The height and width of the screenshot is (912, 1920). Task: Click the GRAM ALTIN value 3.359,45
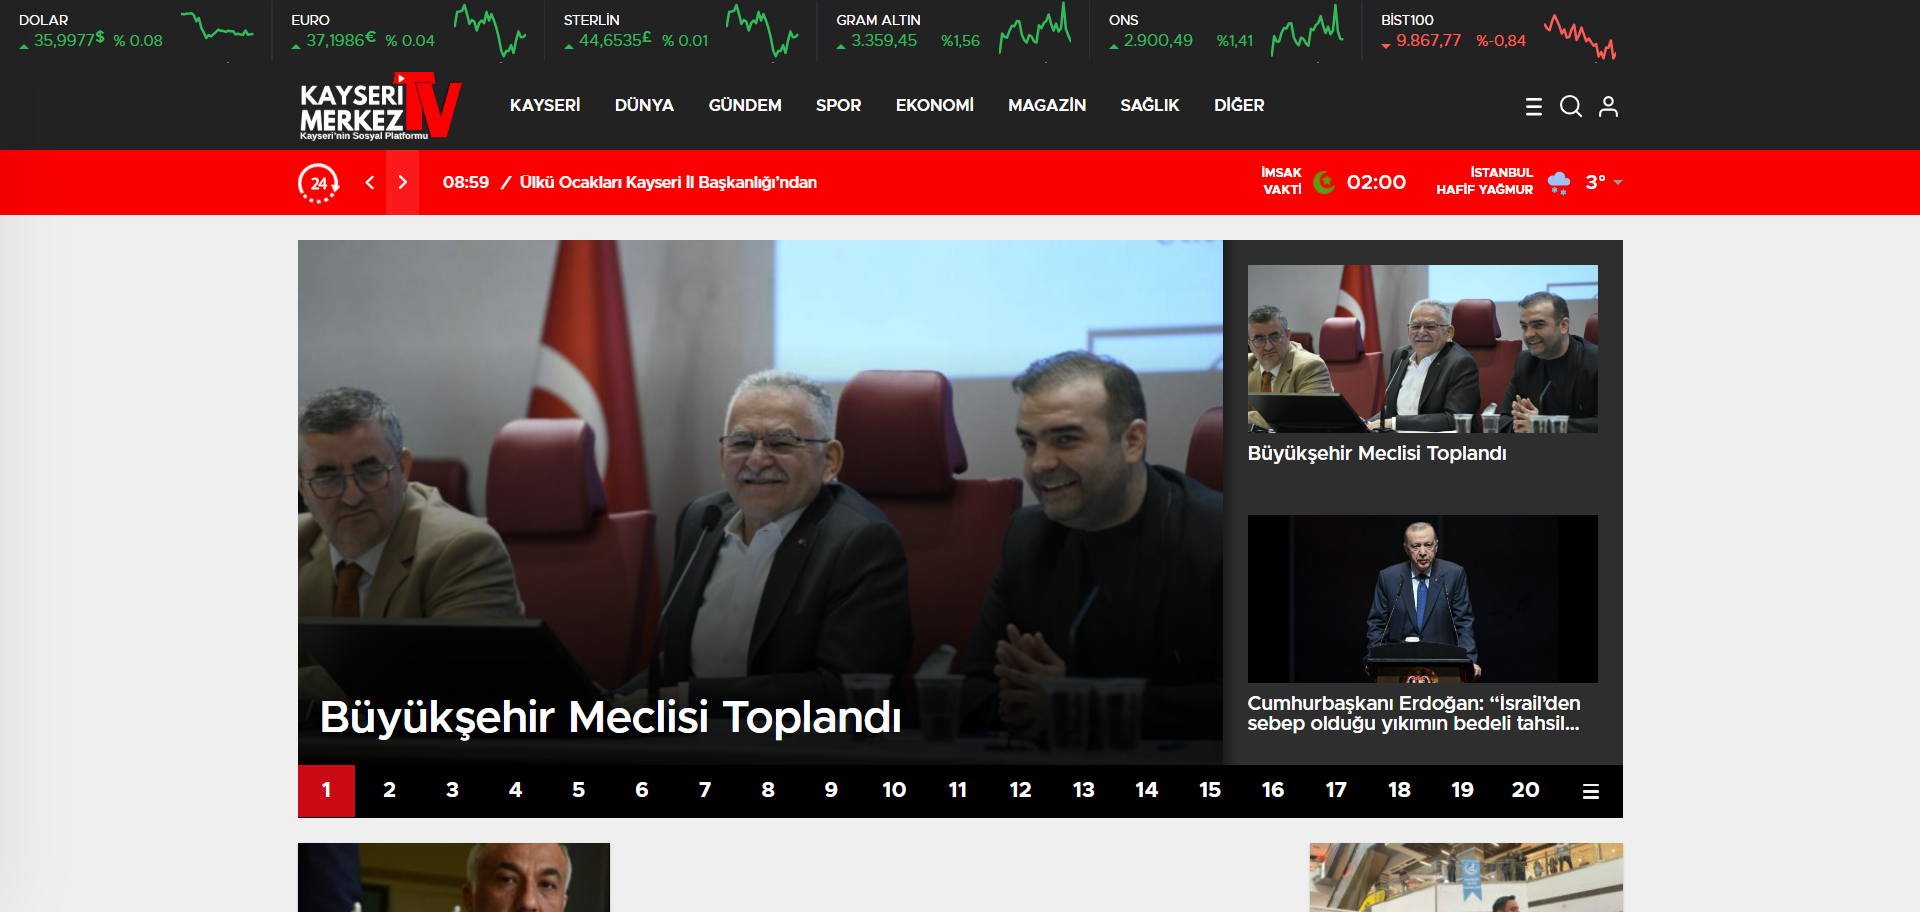[x=884, y=41]
